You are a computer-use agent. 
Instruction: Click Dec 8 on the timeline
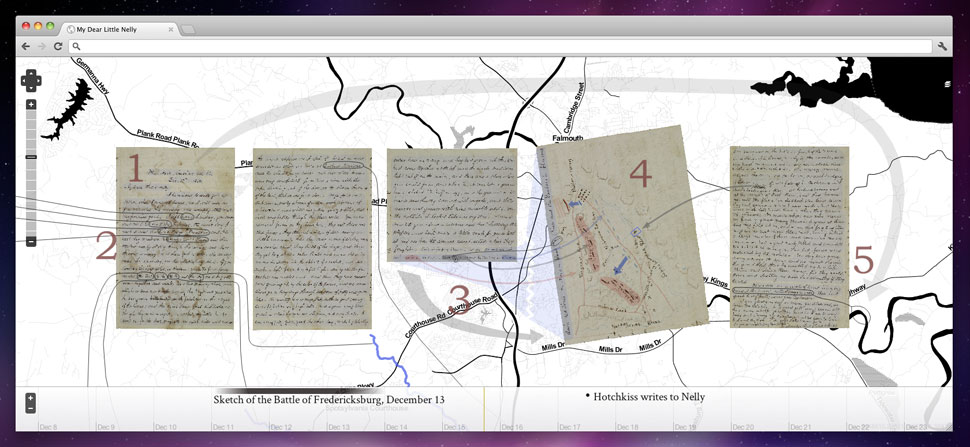(x=48, y=427)
